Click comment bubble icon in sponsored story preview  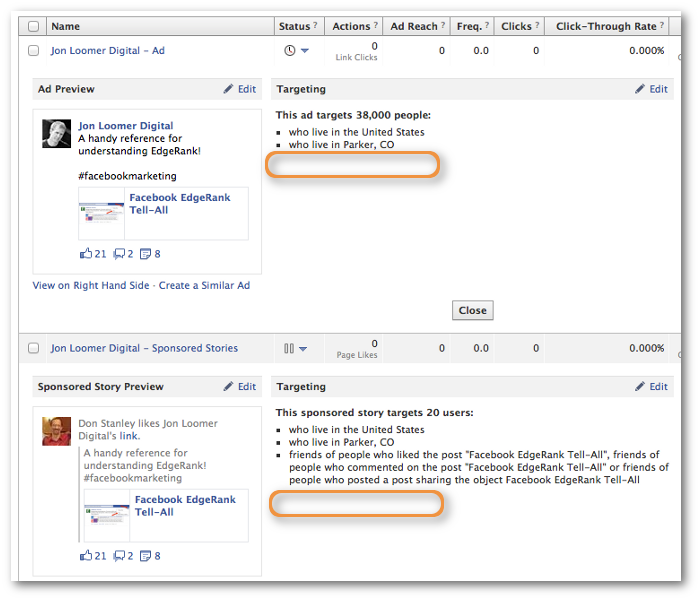119,556
